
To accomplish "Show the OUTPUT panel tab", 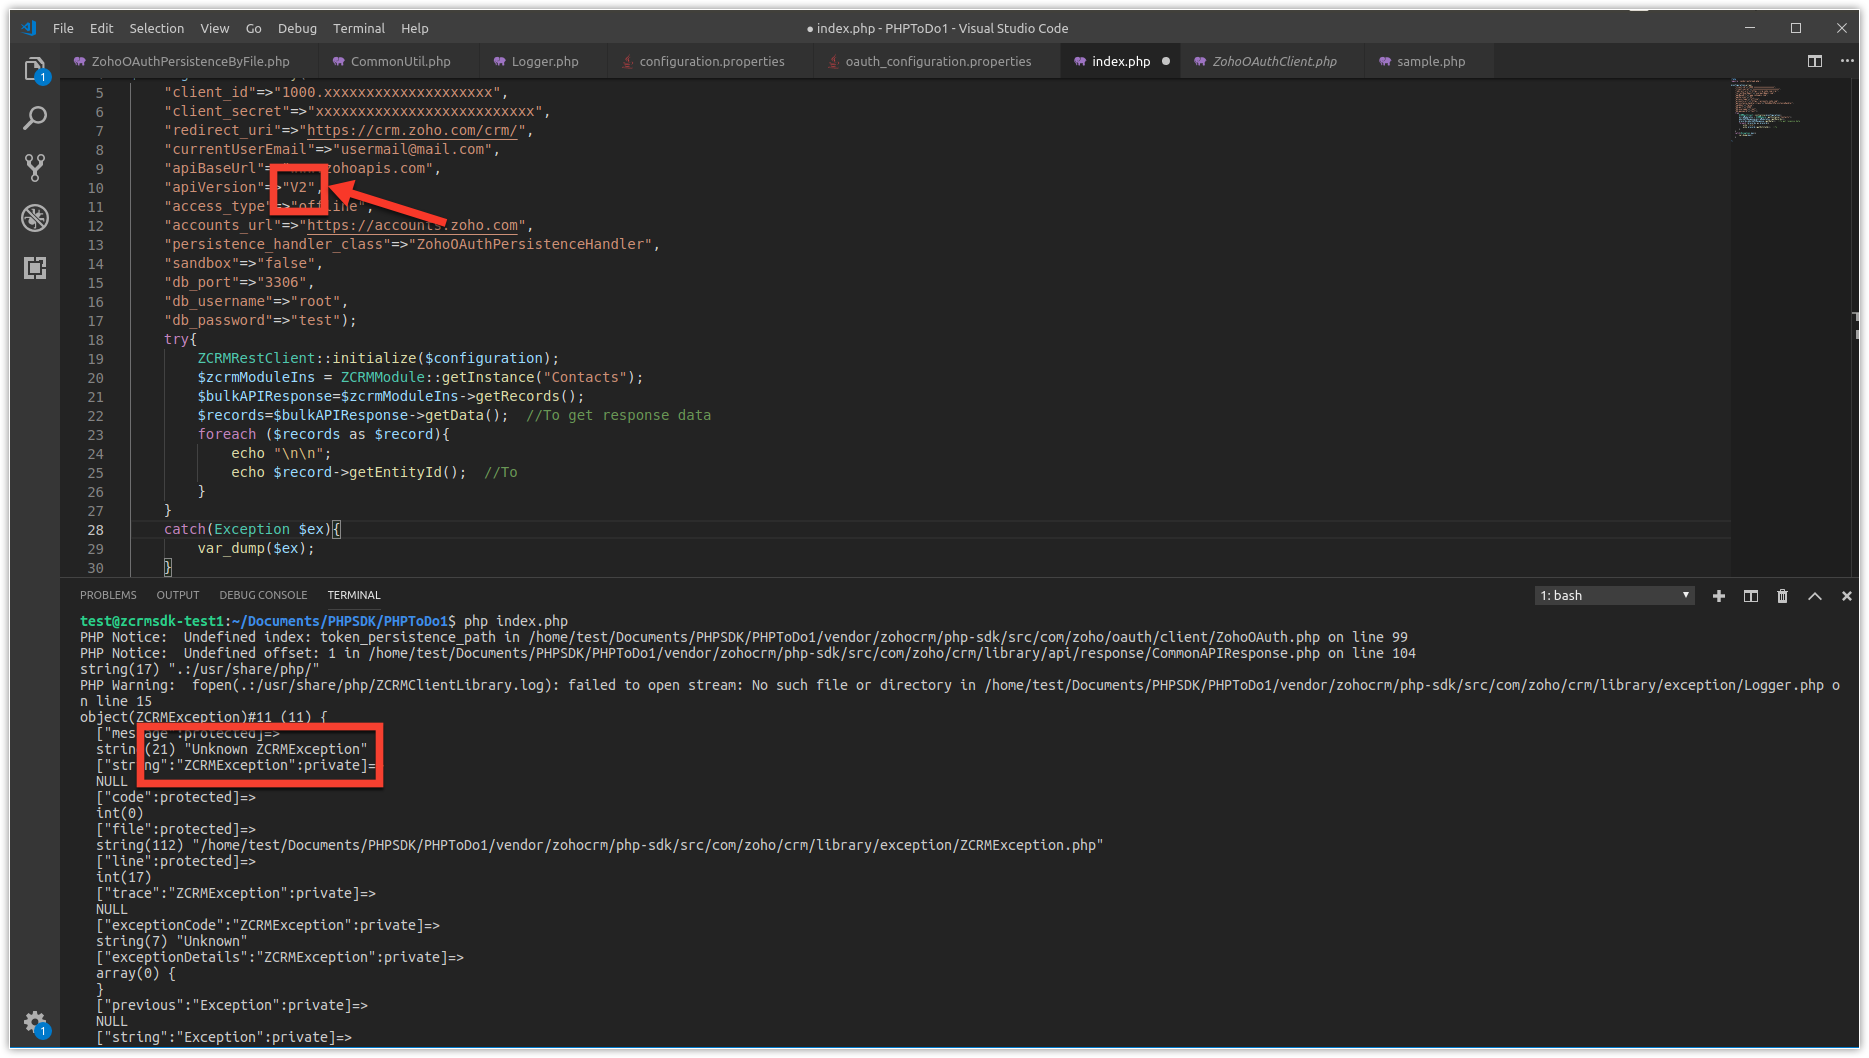I will [x=178, y=595].
